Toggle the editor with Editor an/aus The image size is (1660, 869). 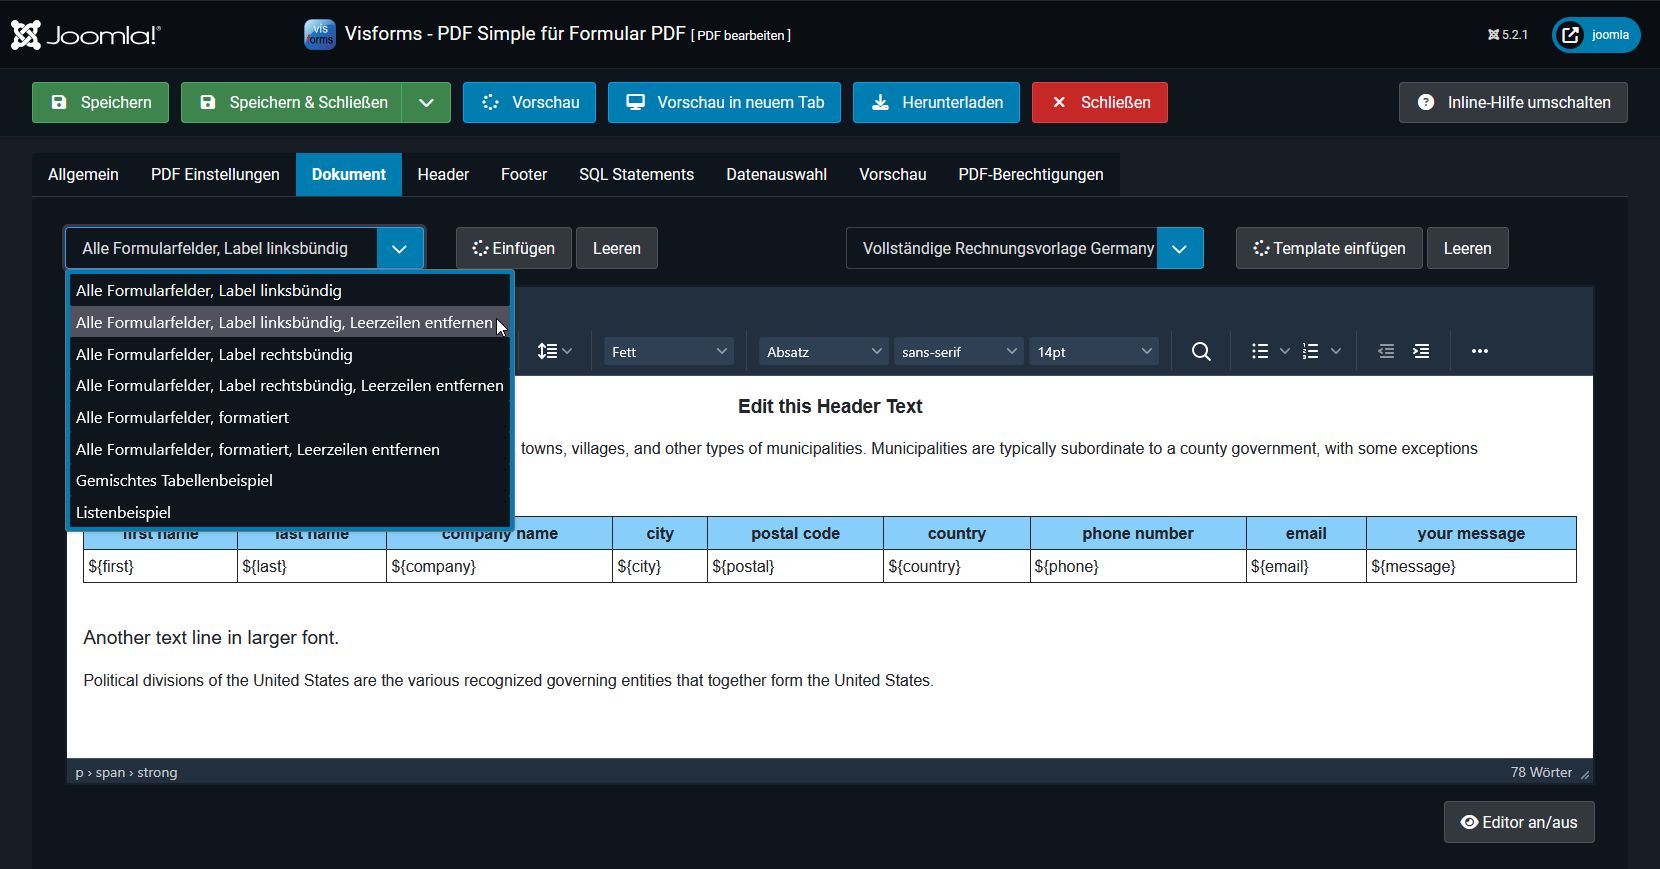(x=1518, y=822)
